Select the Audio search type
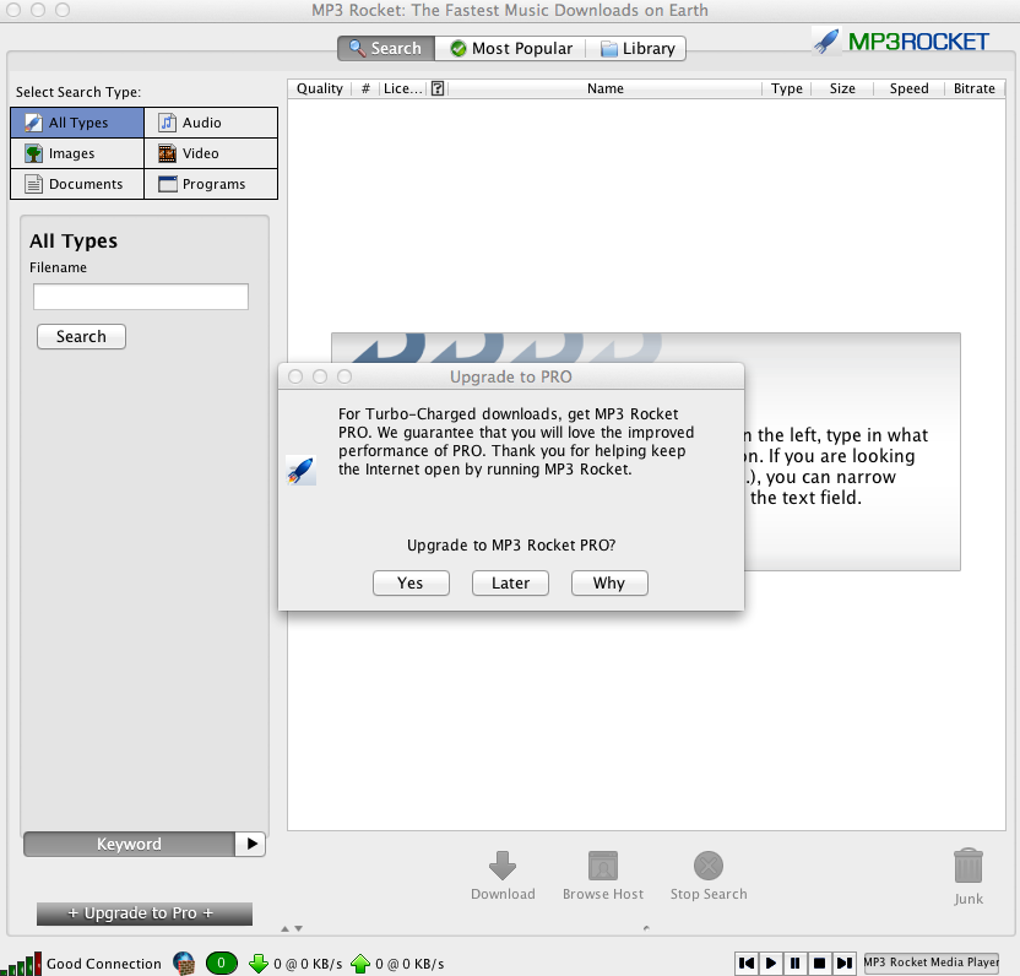The height and width of the screenshot is (976, 1020). [x=211, y=122]
